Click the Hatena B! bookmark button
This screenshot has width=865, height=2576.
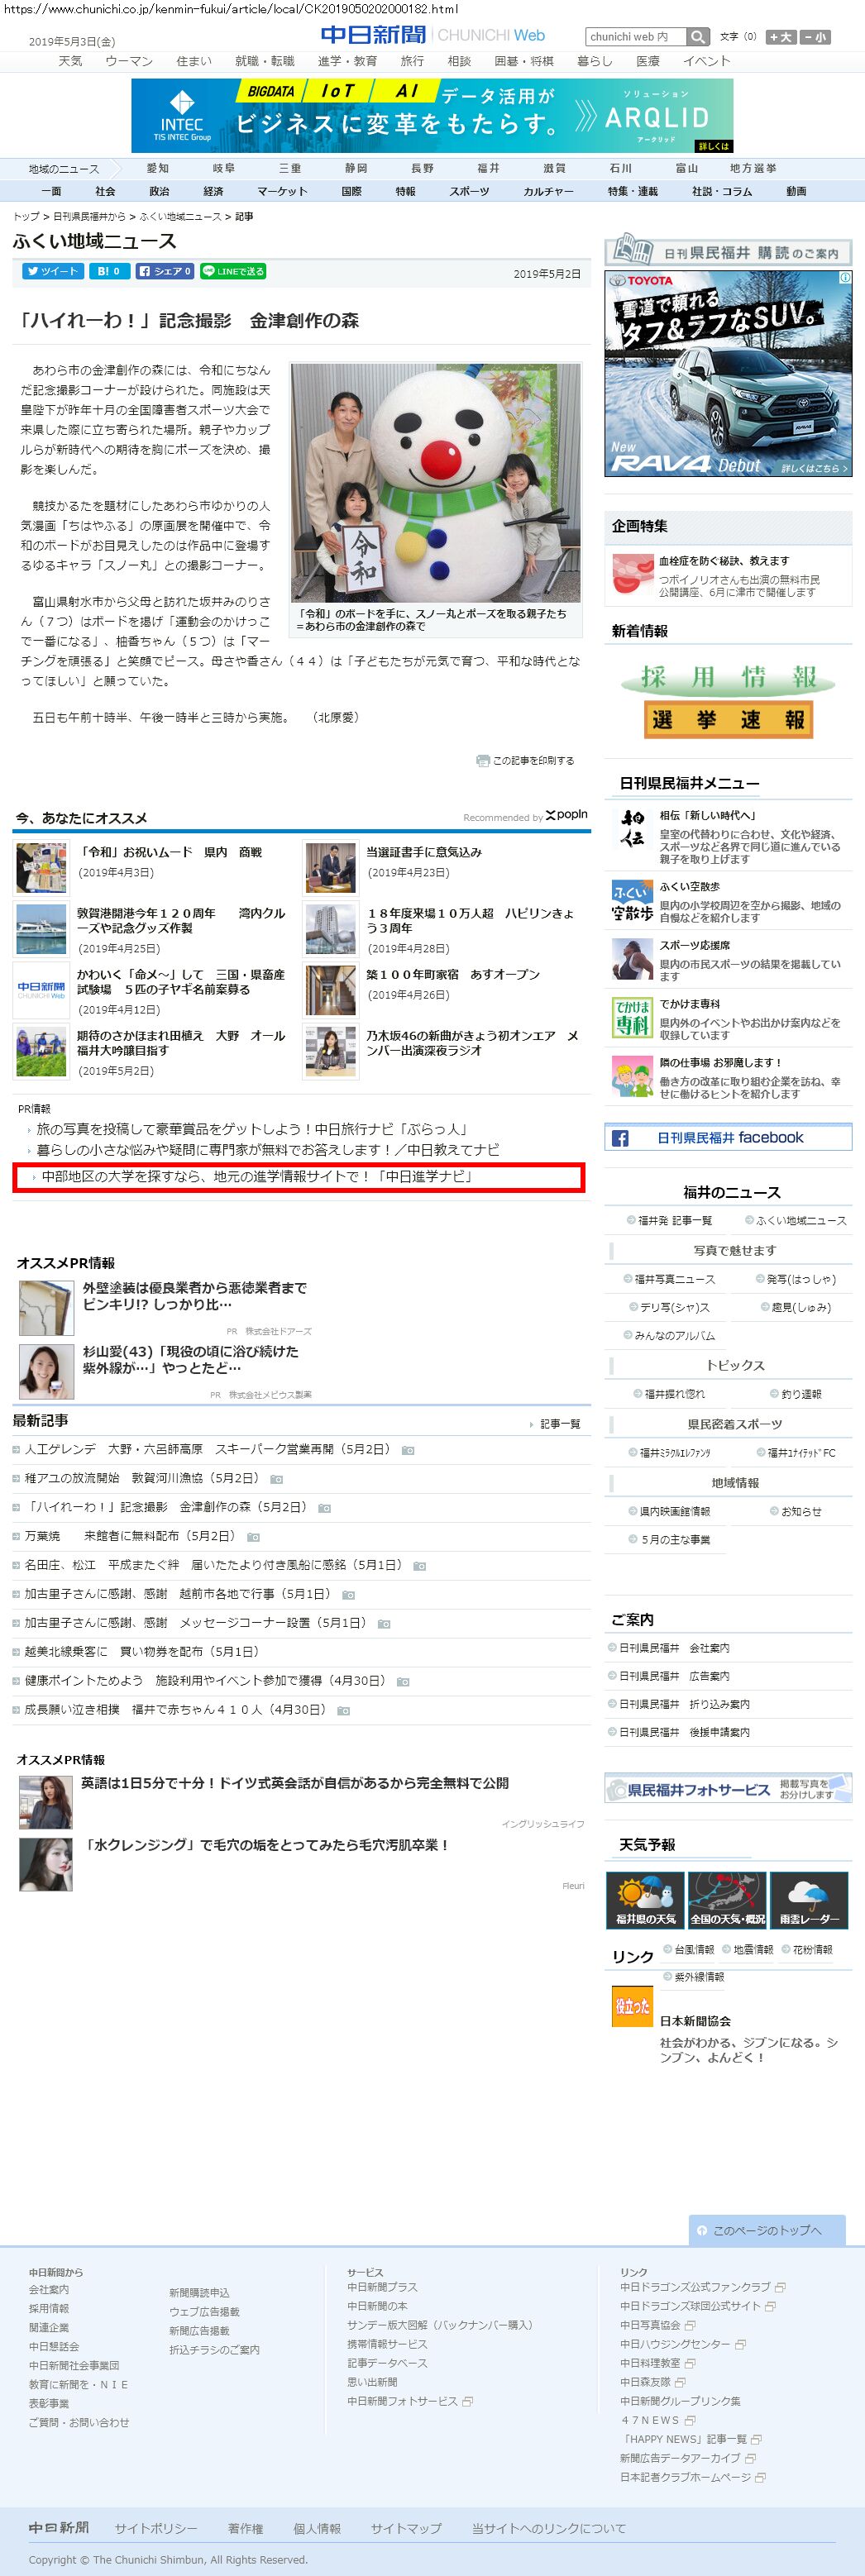click(109, 271)
